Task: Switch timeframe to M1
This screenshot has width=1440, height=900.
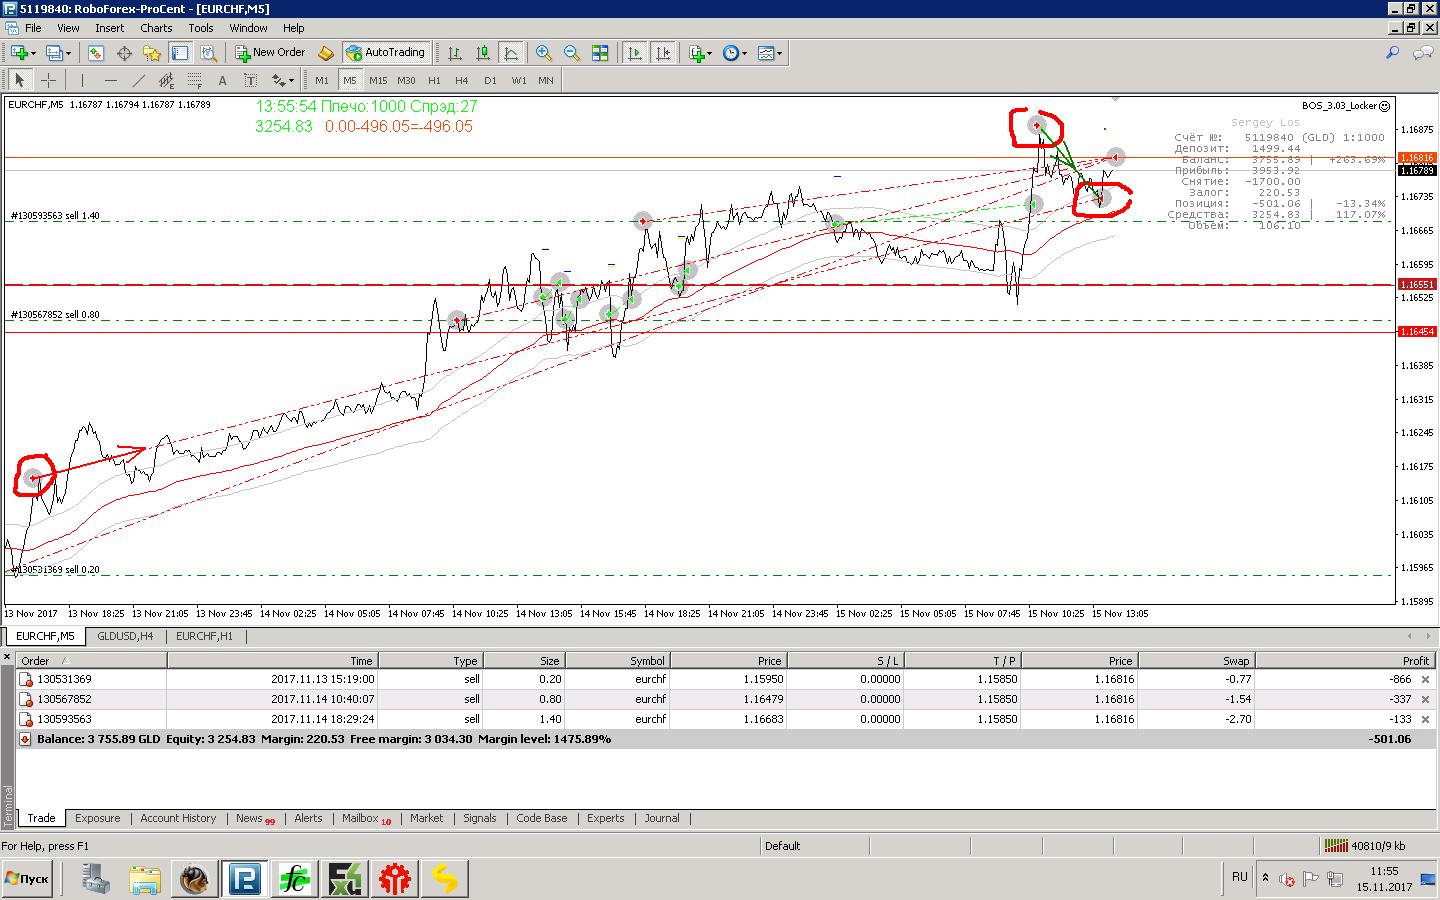Action: click(x=322, y=80)
